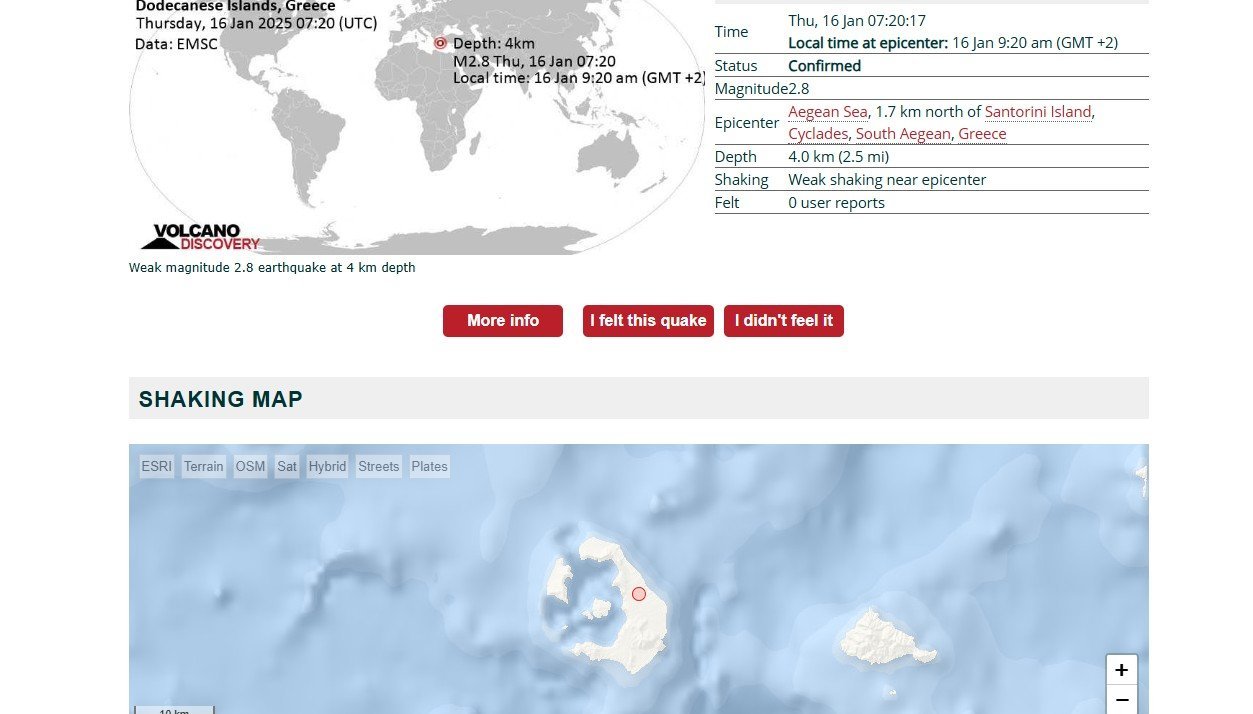Open the Santorini Island link
The image size is (1253, 714).
tap(1037, 112)
